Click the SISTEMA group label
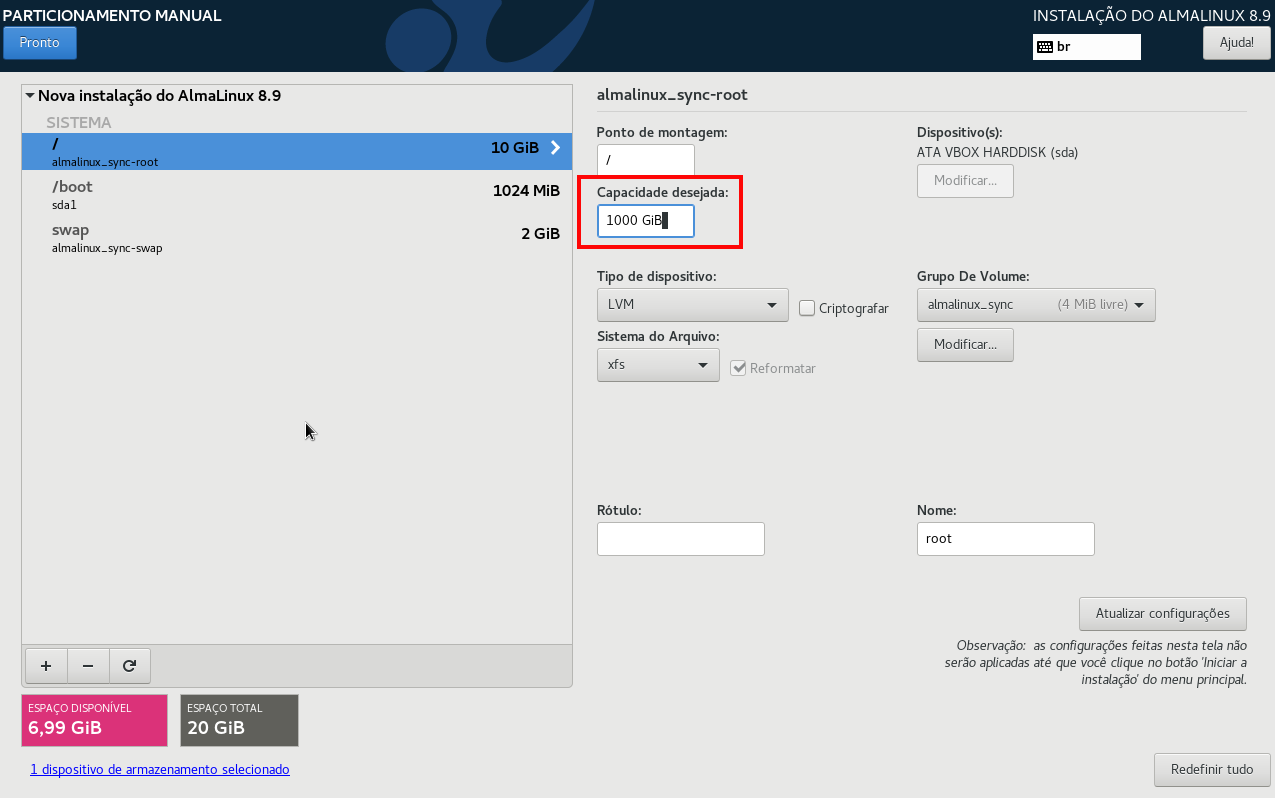Screen dimensions: 1275x798 coord(79,122)
